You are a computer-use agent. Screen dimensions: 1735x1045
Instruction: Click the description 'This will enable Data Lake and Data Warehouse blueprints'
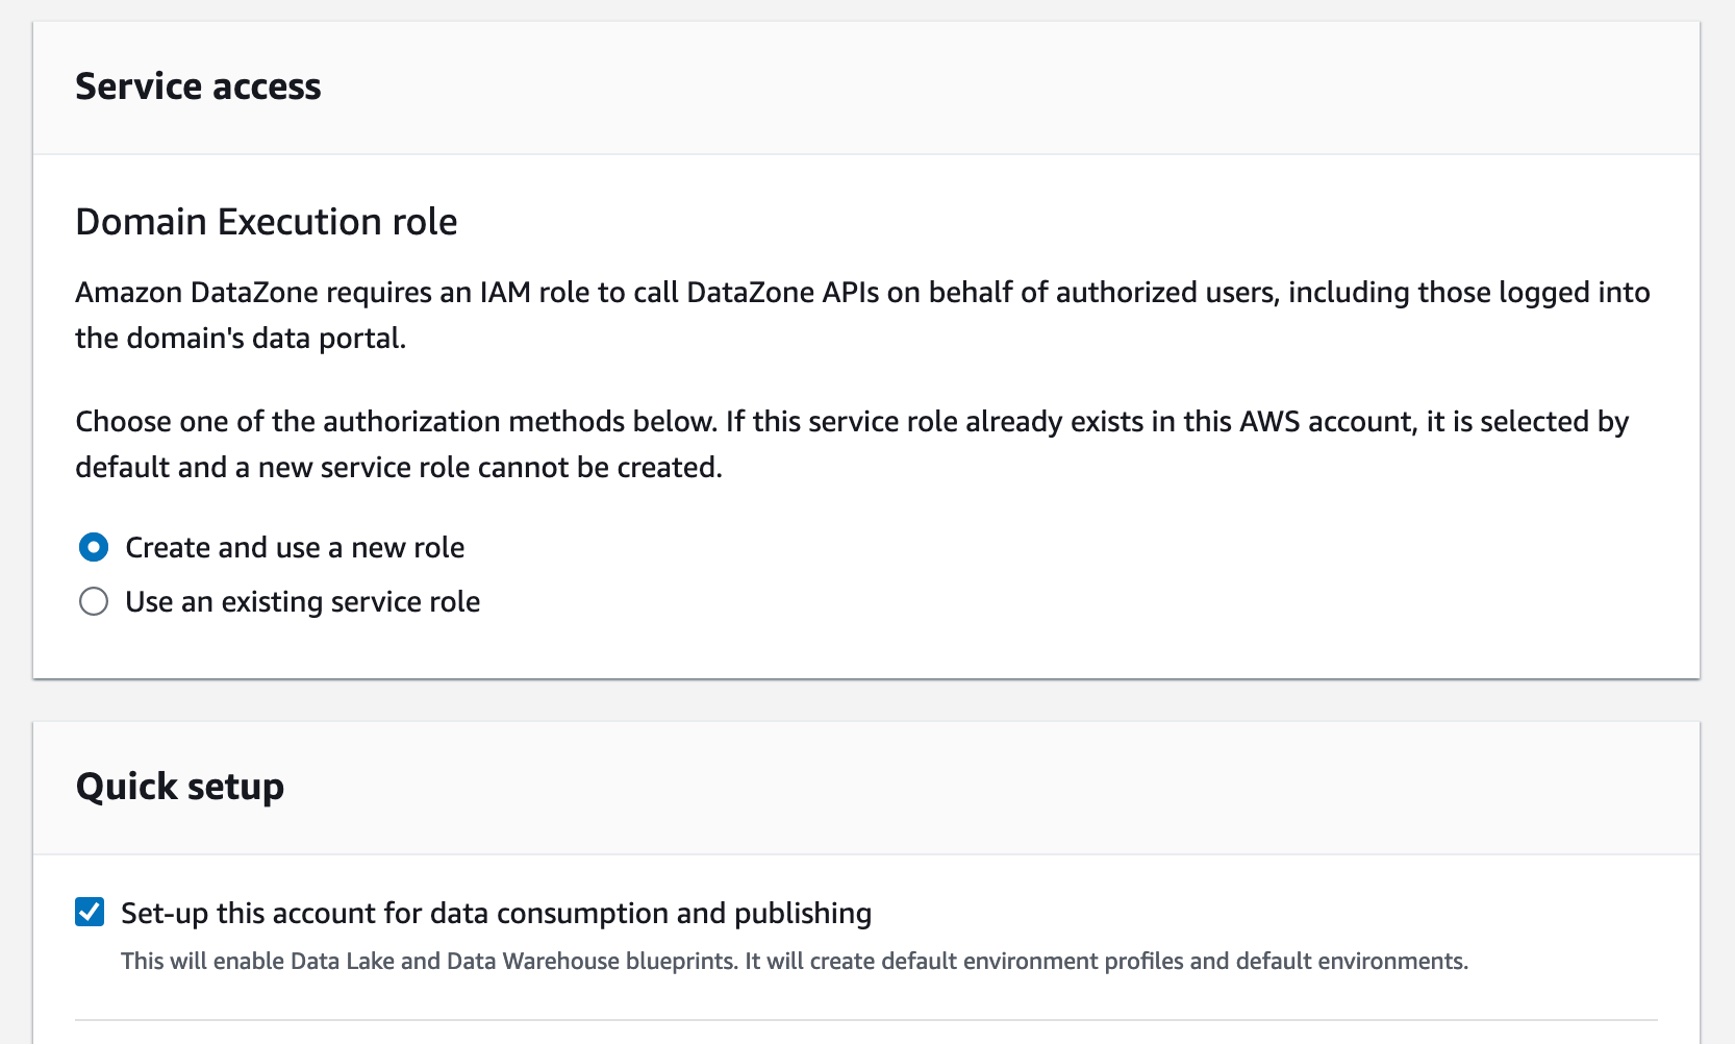tap(428, 961)
